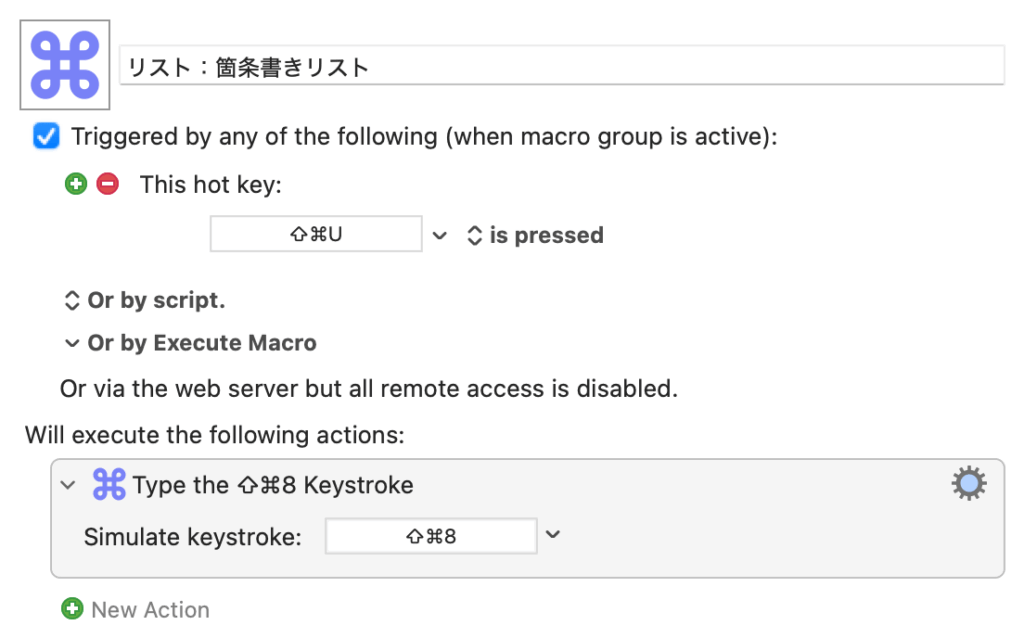Open the 'Or by script.' popup menu
The height and width of the screenshot is (638, 1024).
(x=144, y=300)
